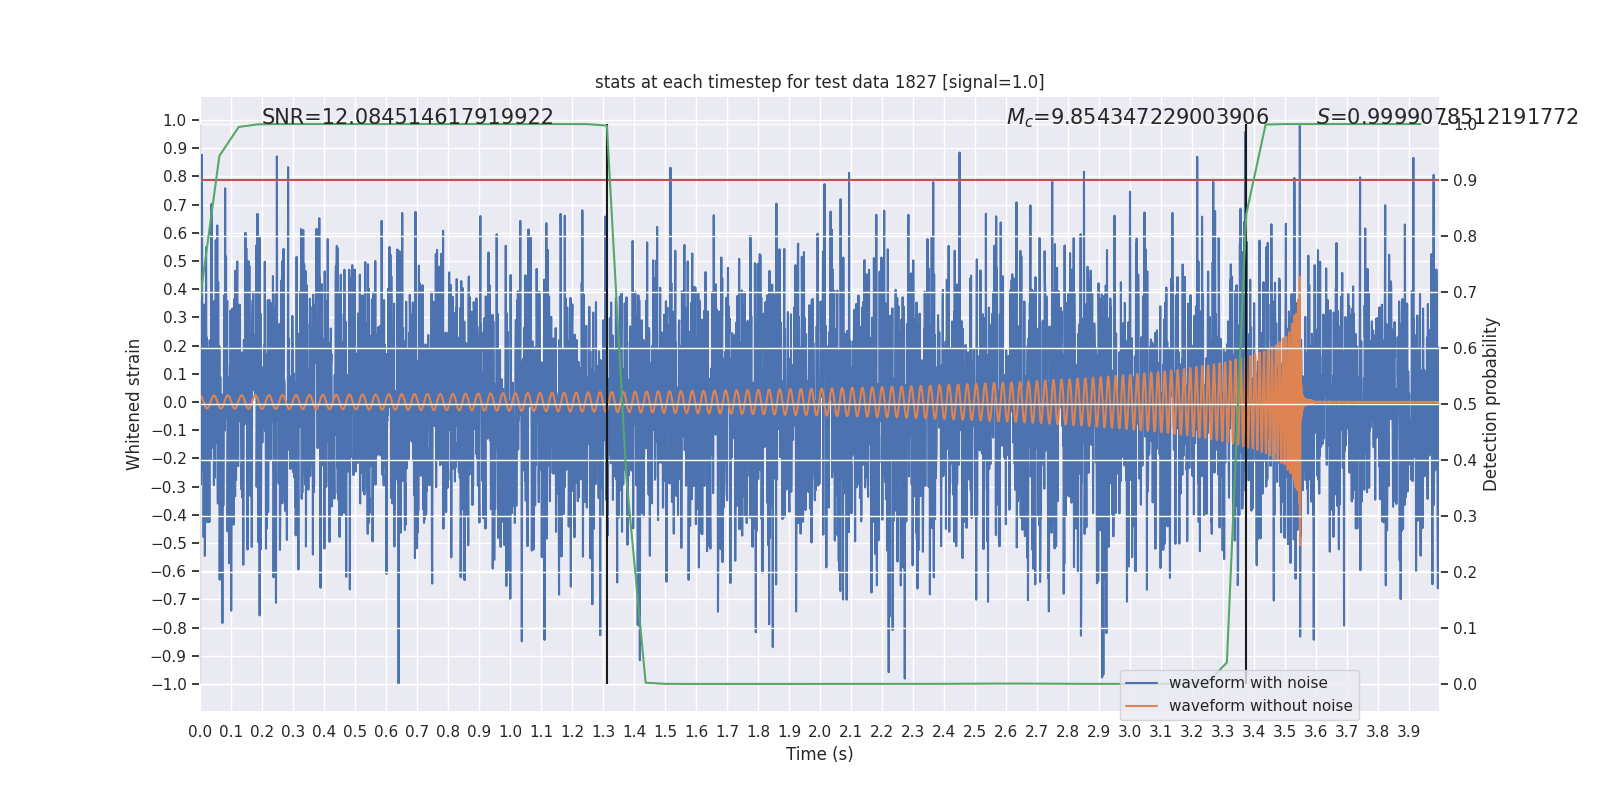Click the black vertical marker near 3.4 s
Screen dimensions: 1600x800
[x=1246, y=404]
